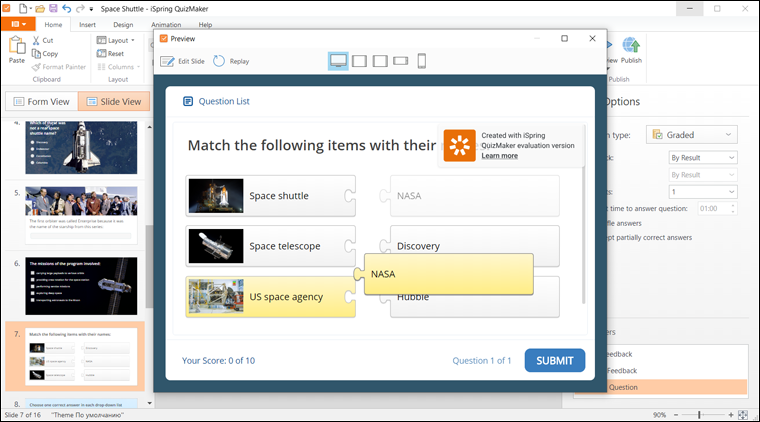Switch to Slide View
Screen dimensions: 760x422
point(114,101)
